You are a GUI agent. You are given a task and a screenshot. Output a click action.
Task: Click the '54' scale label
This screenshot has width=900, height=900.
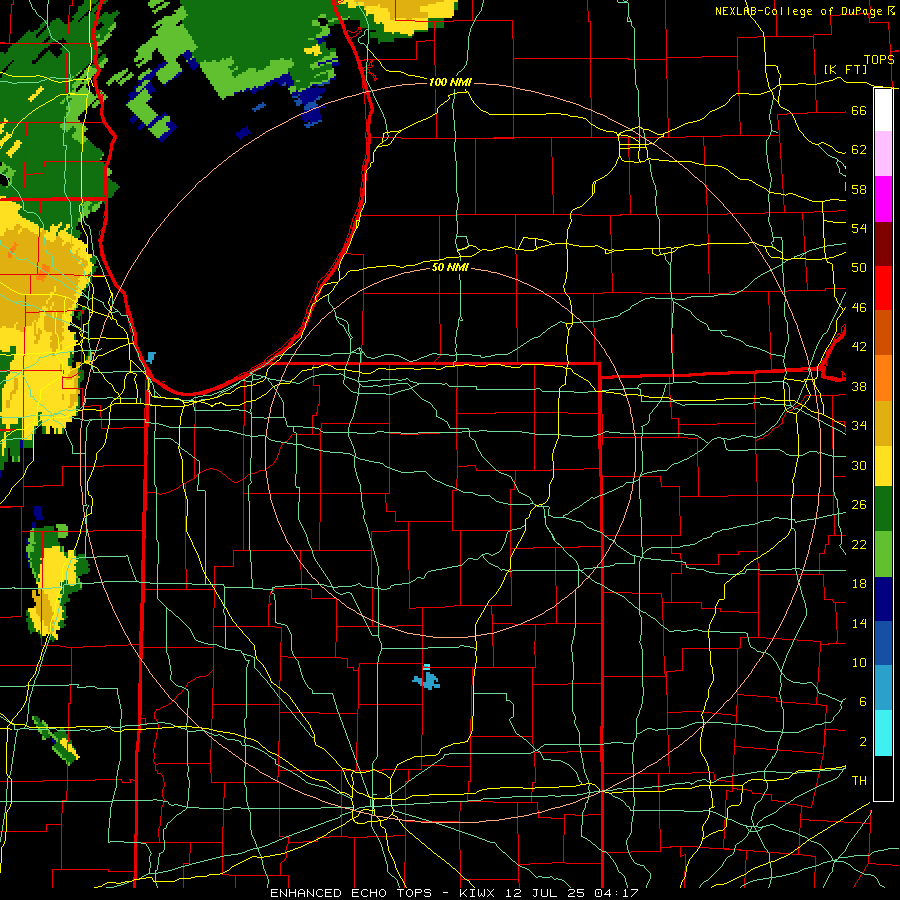pyautogui.click(x=859, y=228)
